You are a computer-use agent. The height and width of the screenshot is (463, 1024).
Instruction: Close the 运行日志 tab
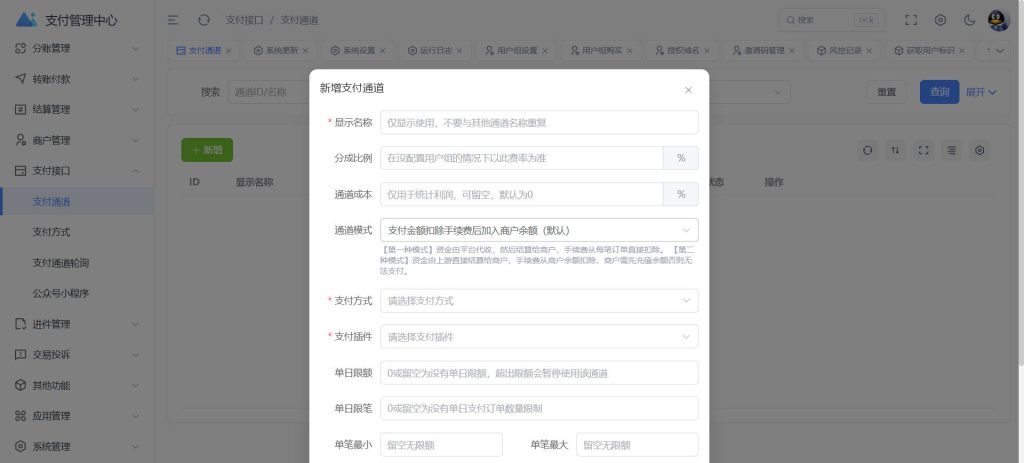460,51
